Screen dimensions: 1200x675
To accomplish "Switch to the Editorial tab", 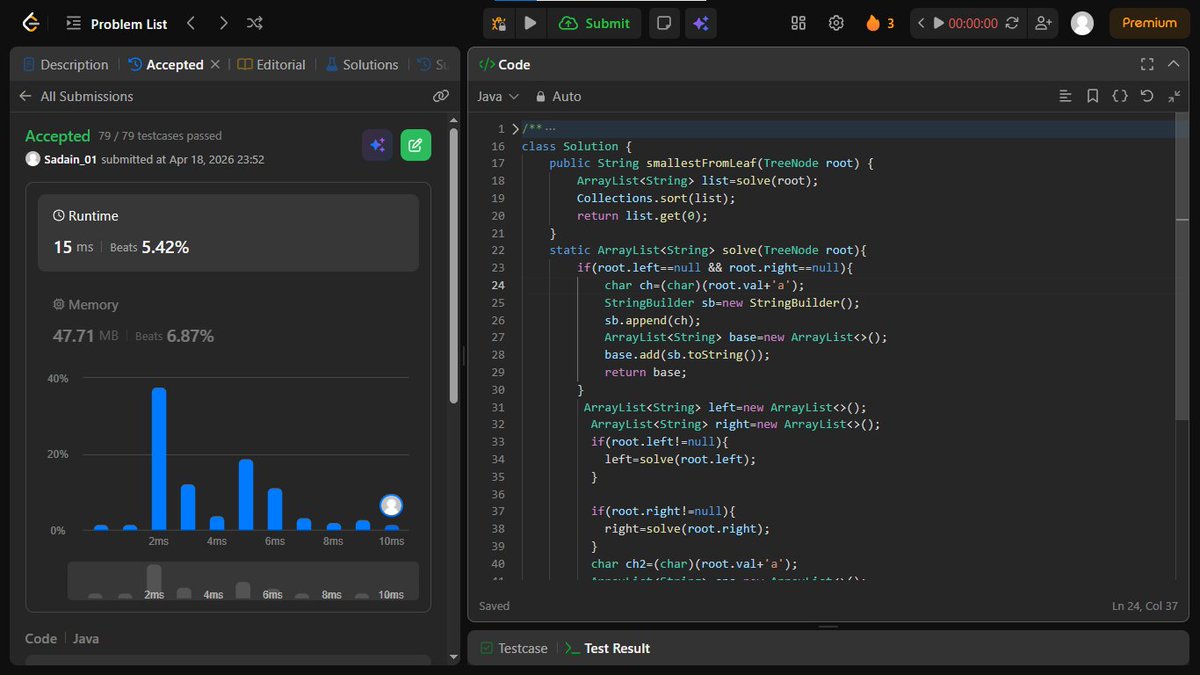I will coord(272,64).
